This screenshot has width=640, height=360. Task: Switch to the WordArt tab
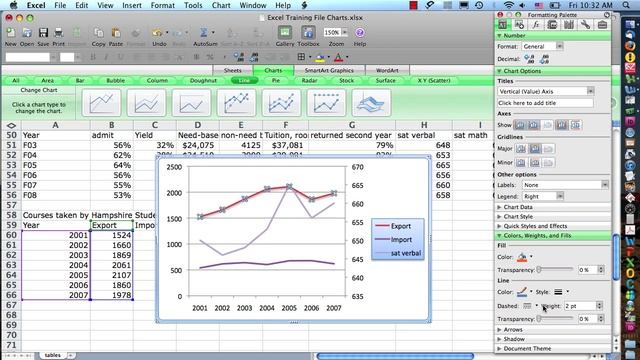pyautogui.click(x=387, y=70)
